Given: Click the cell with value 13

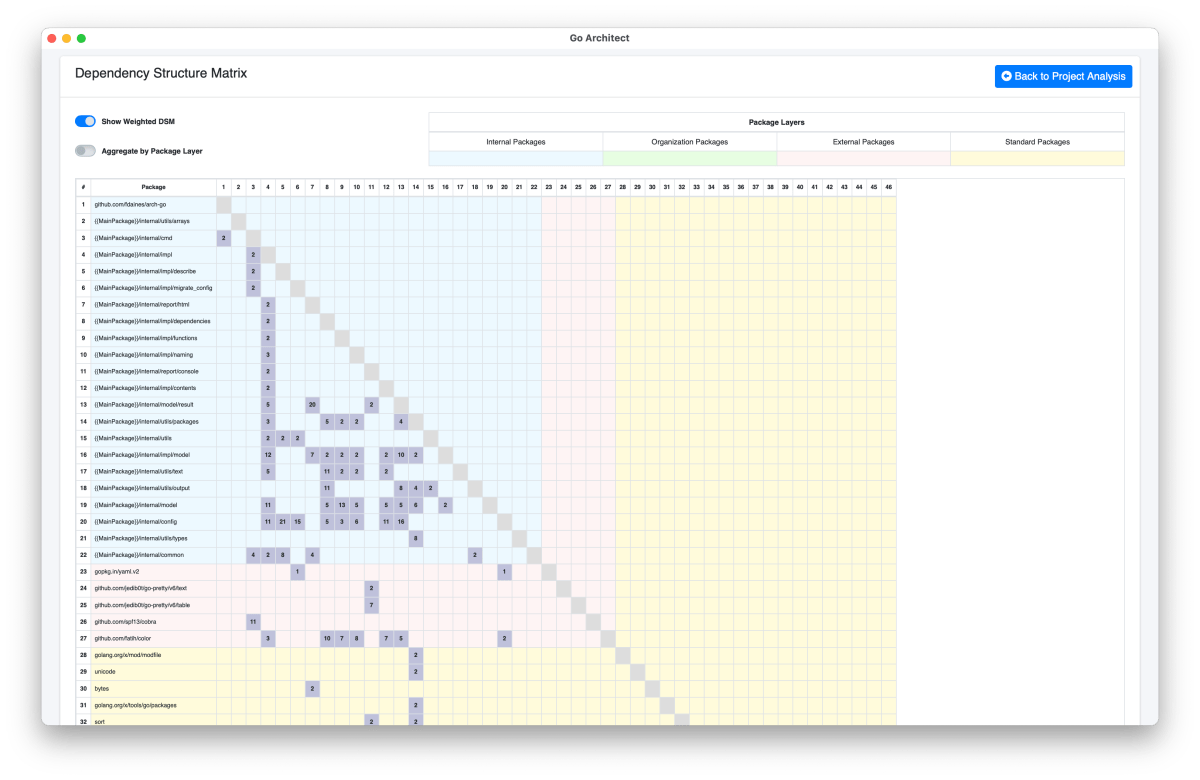Looking at the screenshot, I should pos(342,505).
